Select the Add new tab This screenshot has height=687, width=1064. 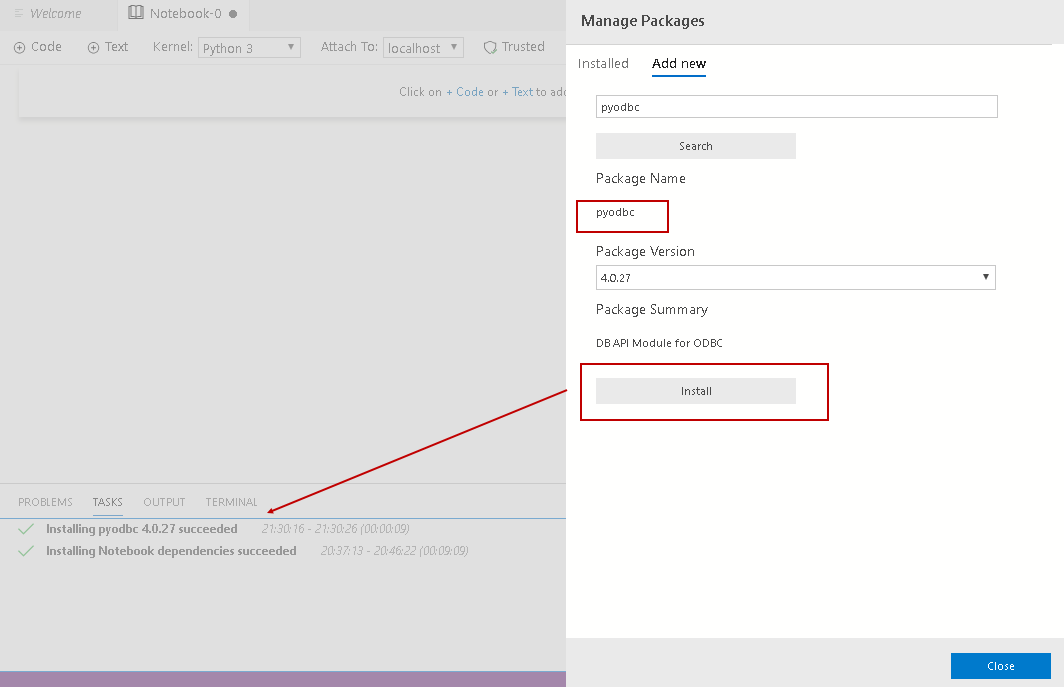tap(679, 64)
